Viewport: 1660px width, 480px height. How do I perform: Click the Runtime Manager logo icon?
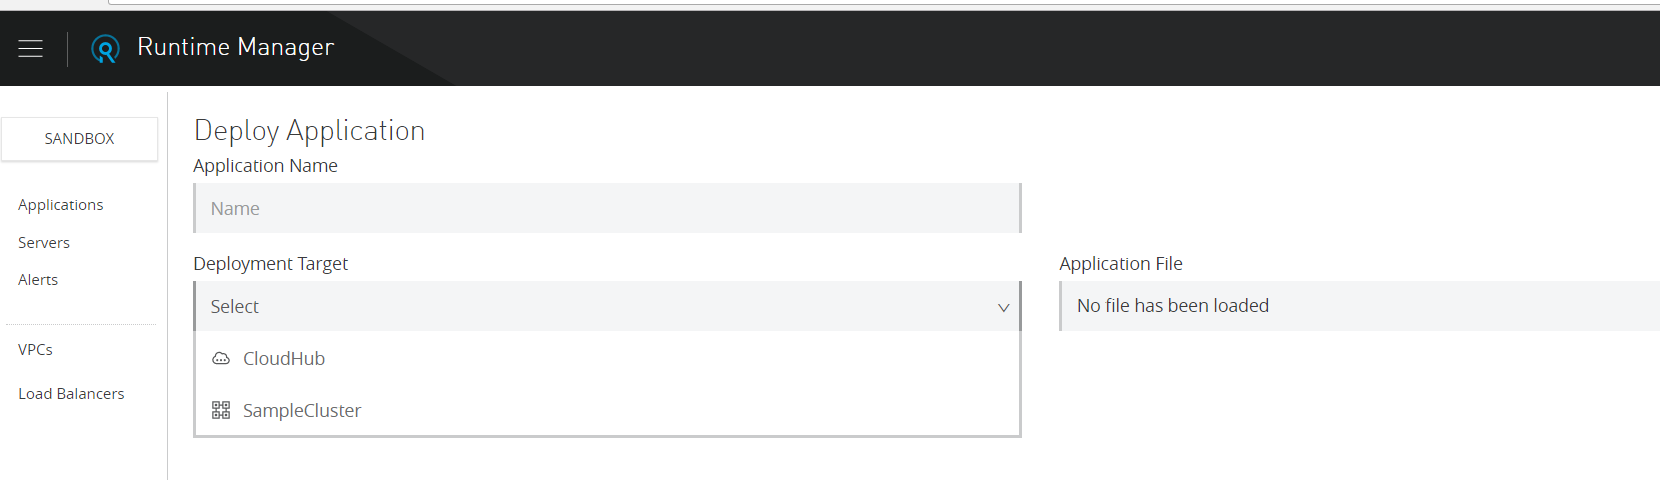105,48
